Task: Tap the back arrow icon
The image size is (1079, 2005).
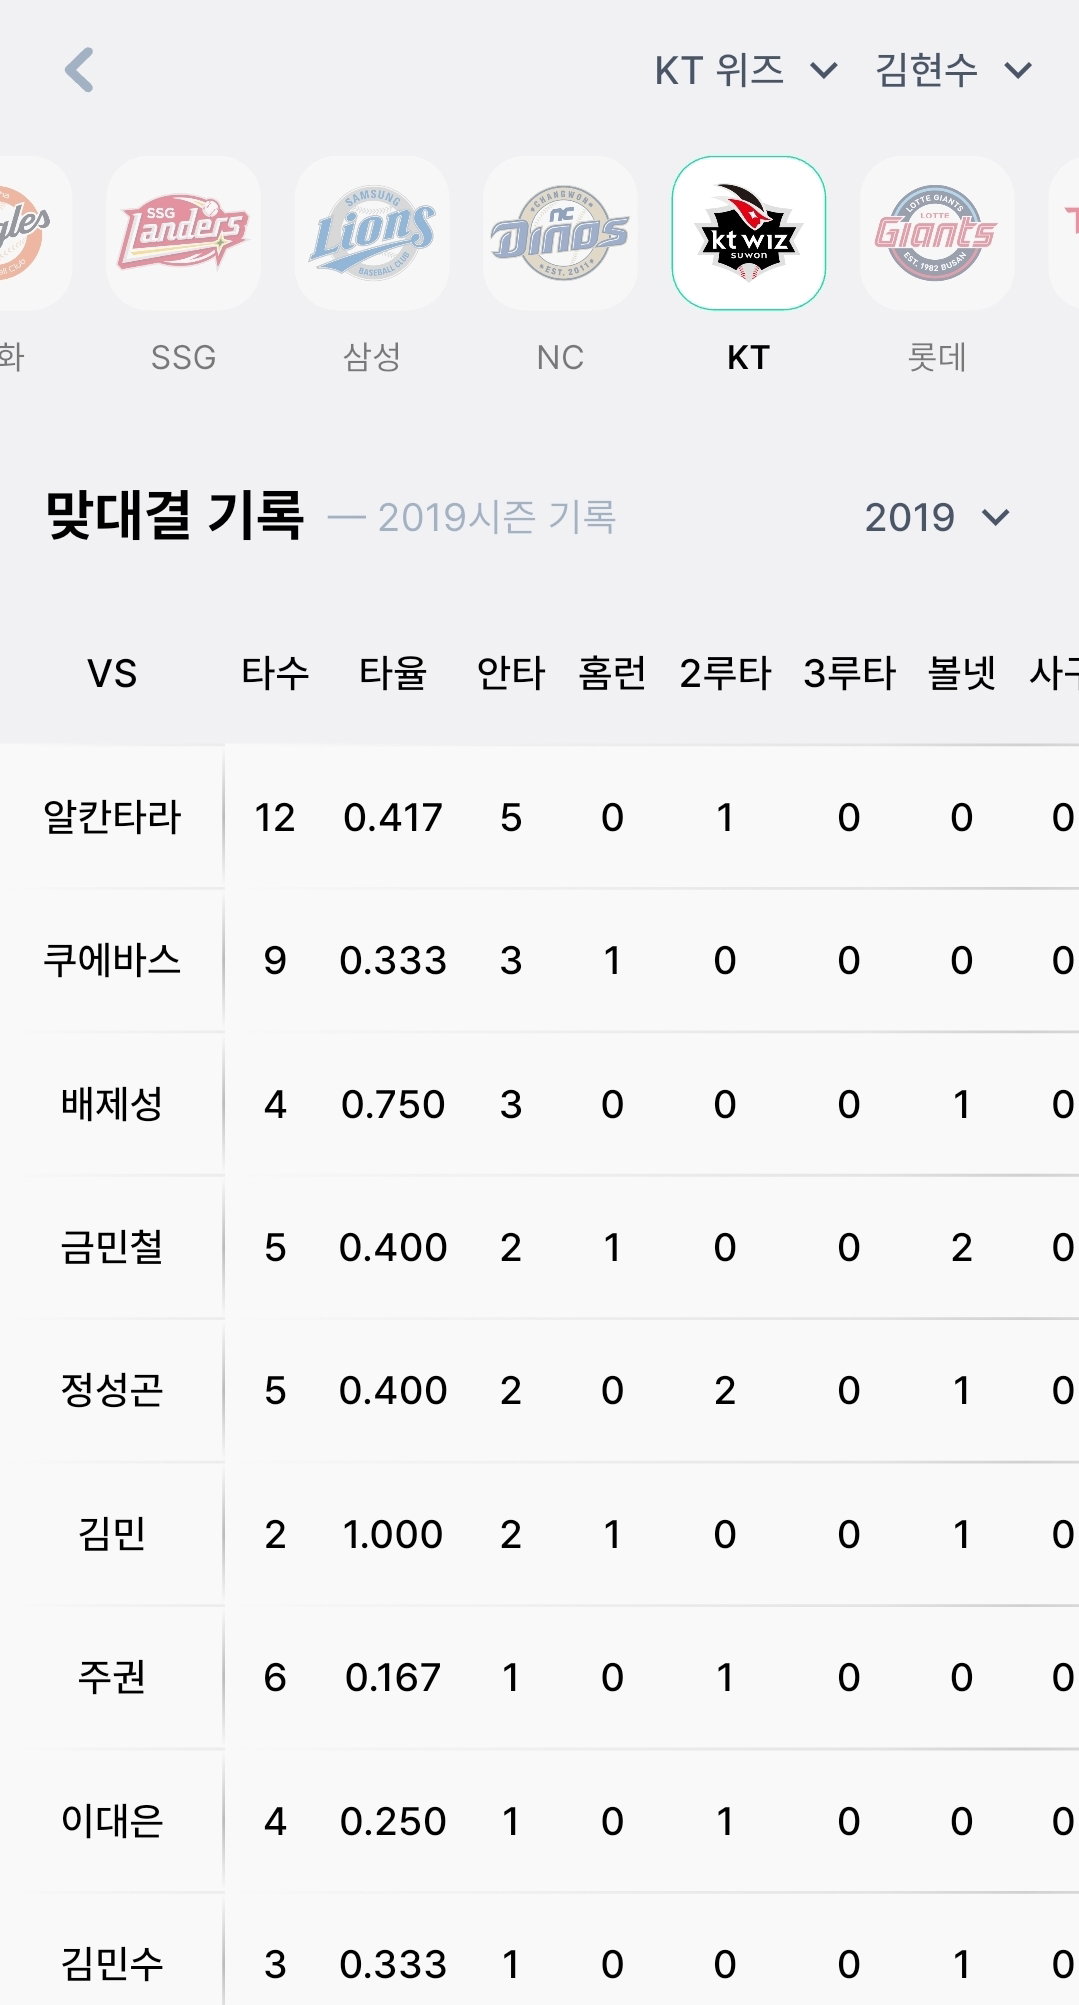Action: tap(79, 70)
